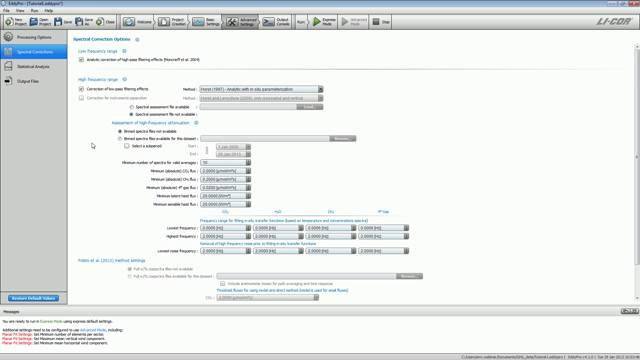Viewport: 640px width, 360px height.
Task: Click the Save floppy disk icon
Action: point(58,22)
